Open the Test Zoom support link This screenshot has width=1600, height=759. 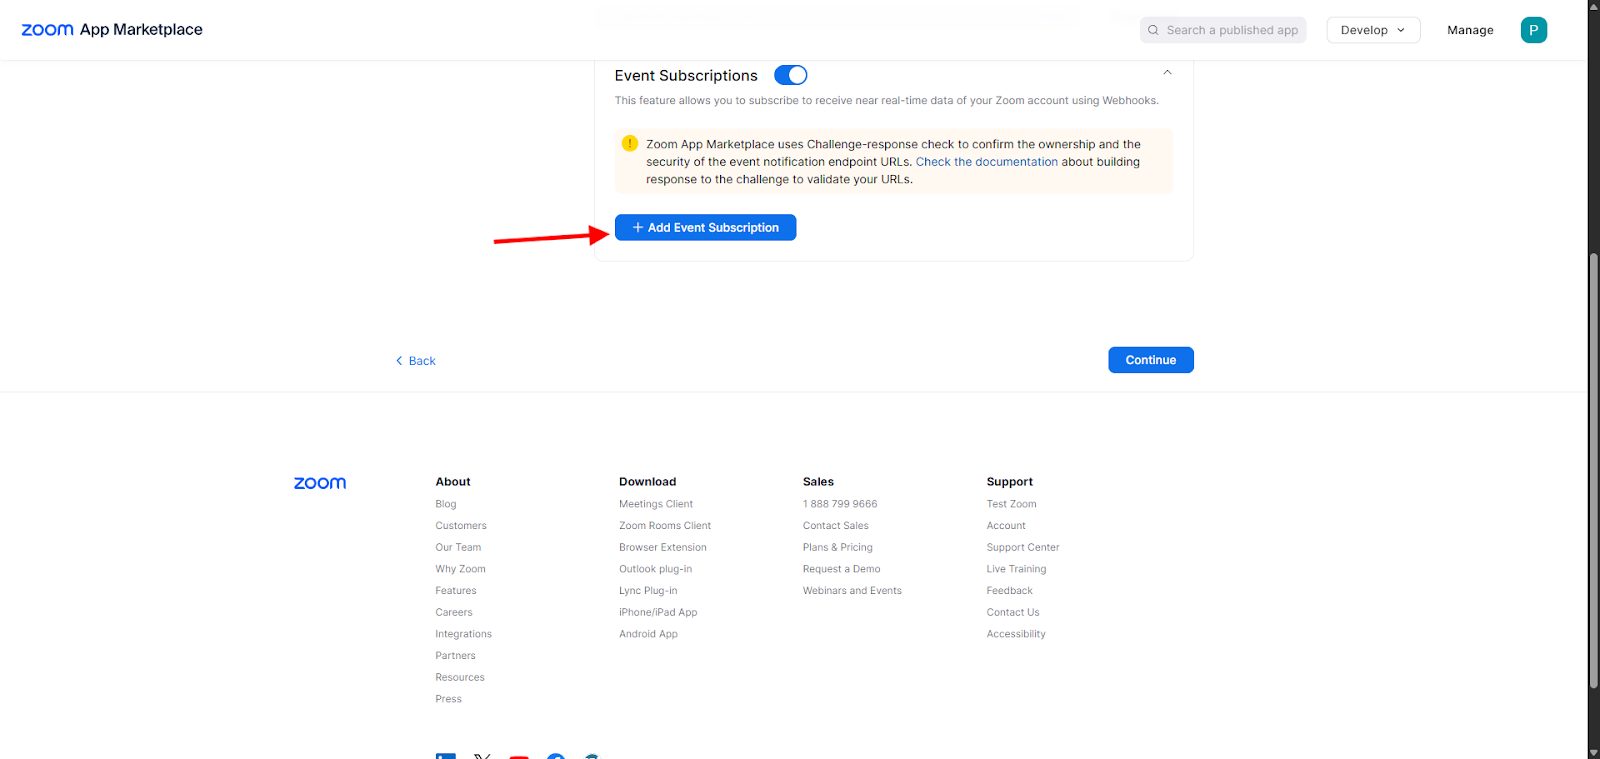1011,504
